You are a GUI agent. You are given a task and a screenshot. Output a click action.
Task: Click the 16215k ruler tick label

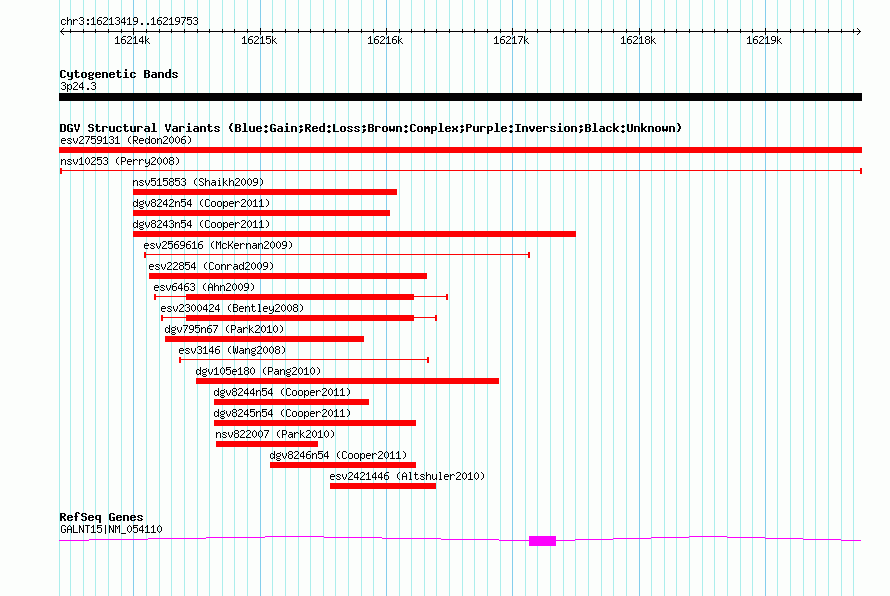[x=259, y=40]
